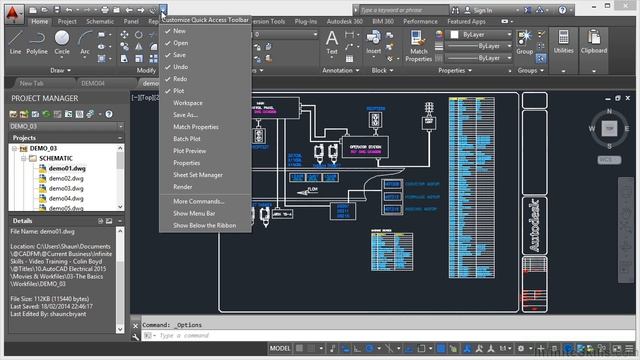Click the Undo arrow in quick access toolbar
This screenshot has width=640, height=360.
pos(69,10)
